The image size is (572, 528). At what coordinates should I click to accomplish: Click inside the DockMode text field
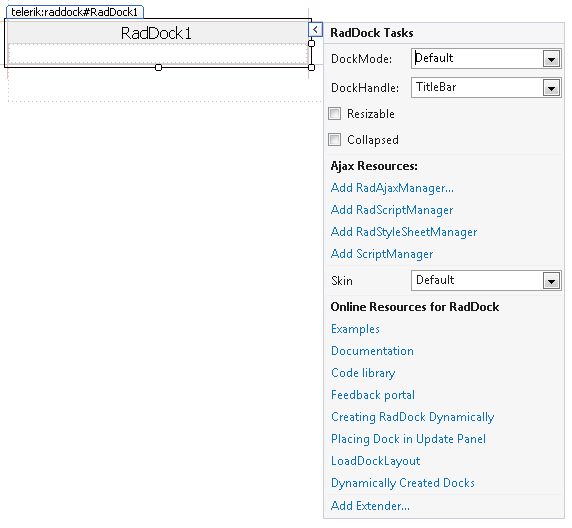pyautogui.click(x=477, y=58)
